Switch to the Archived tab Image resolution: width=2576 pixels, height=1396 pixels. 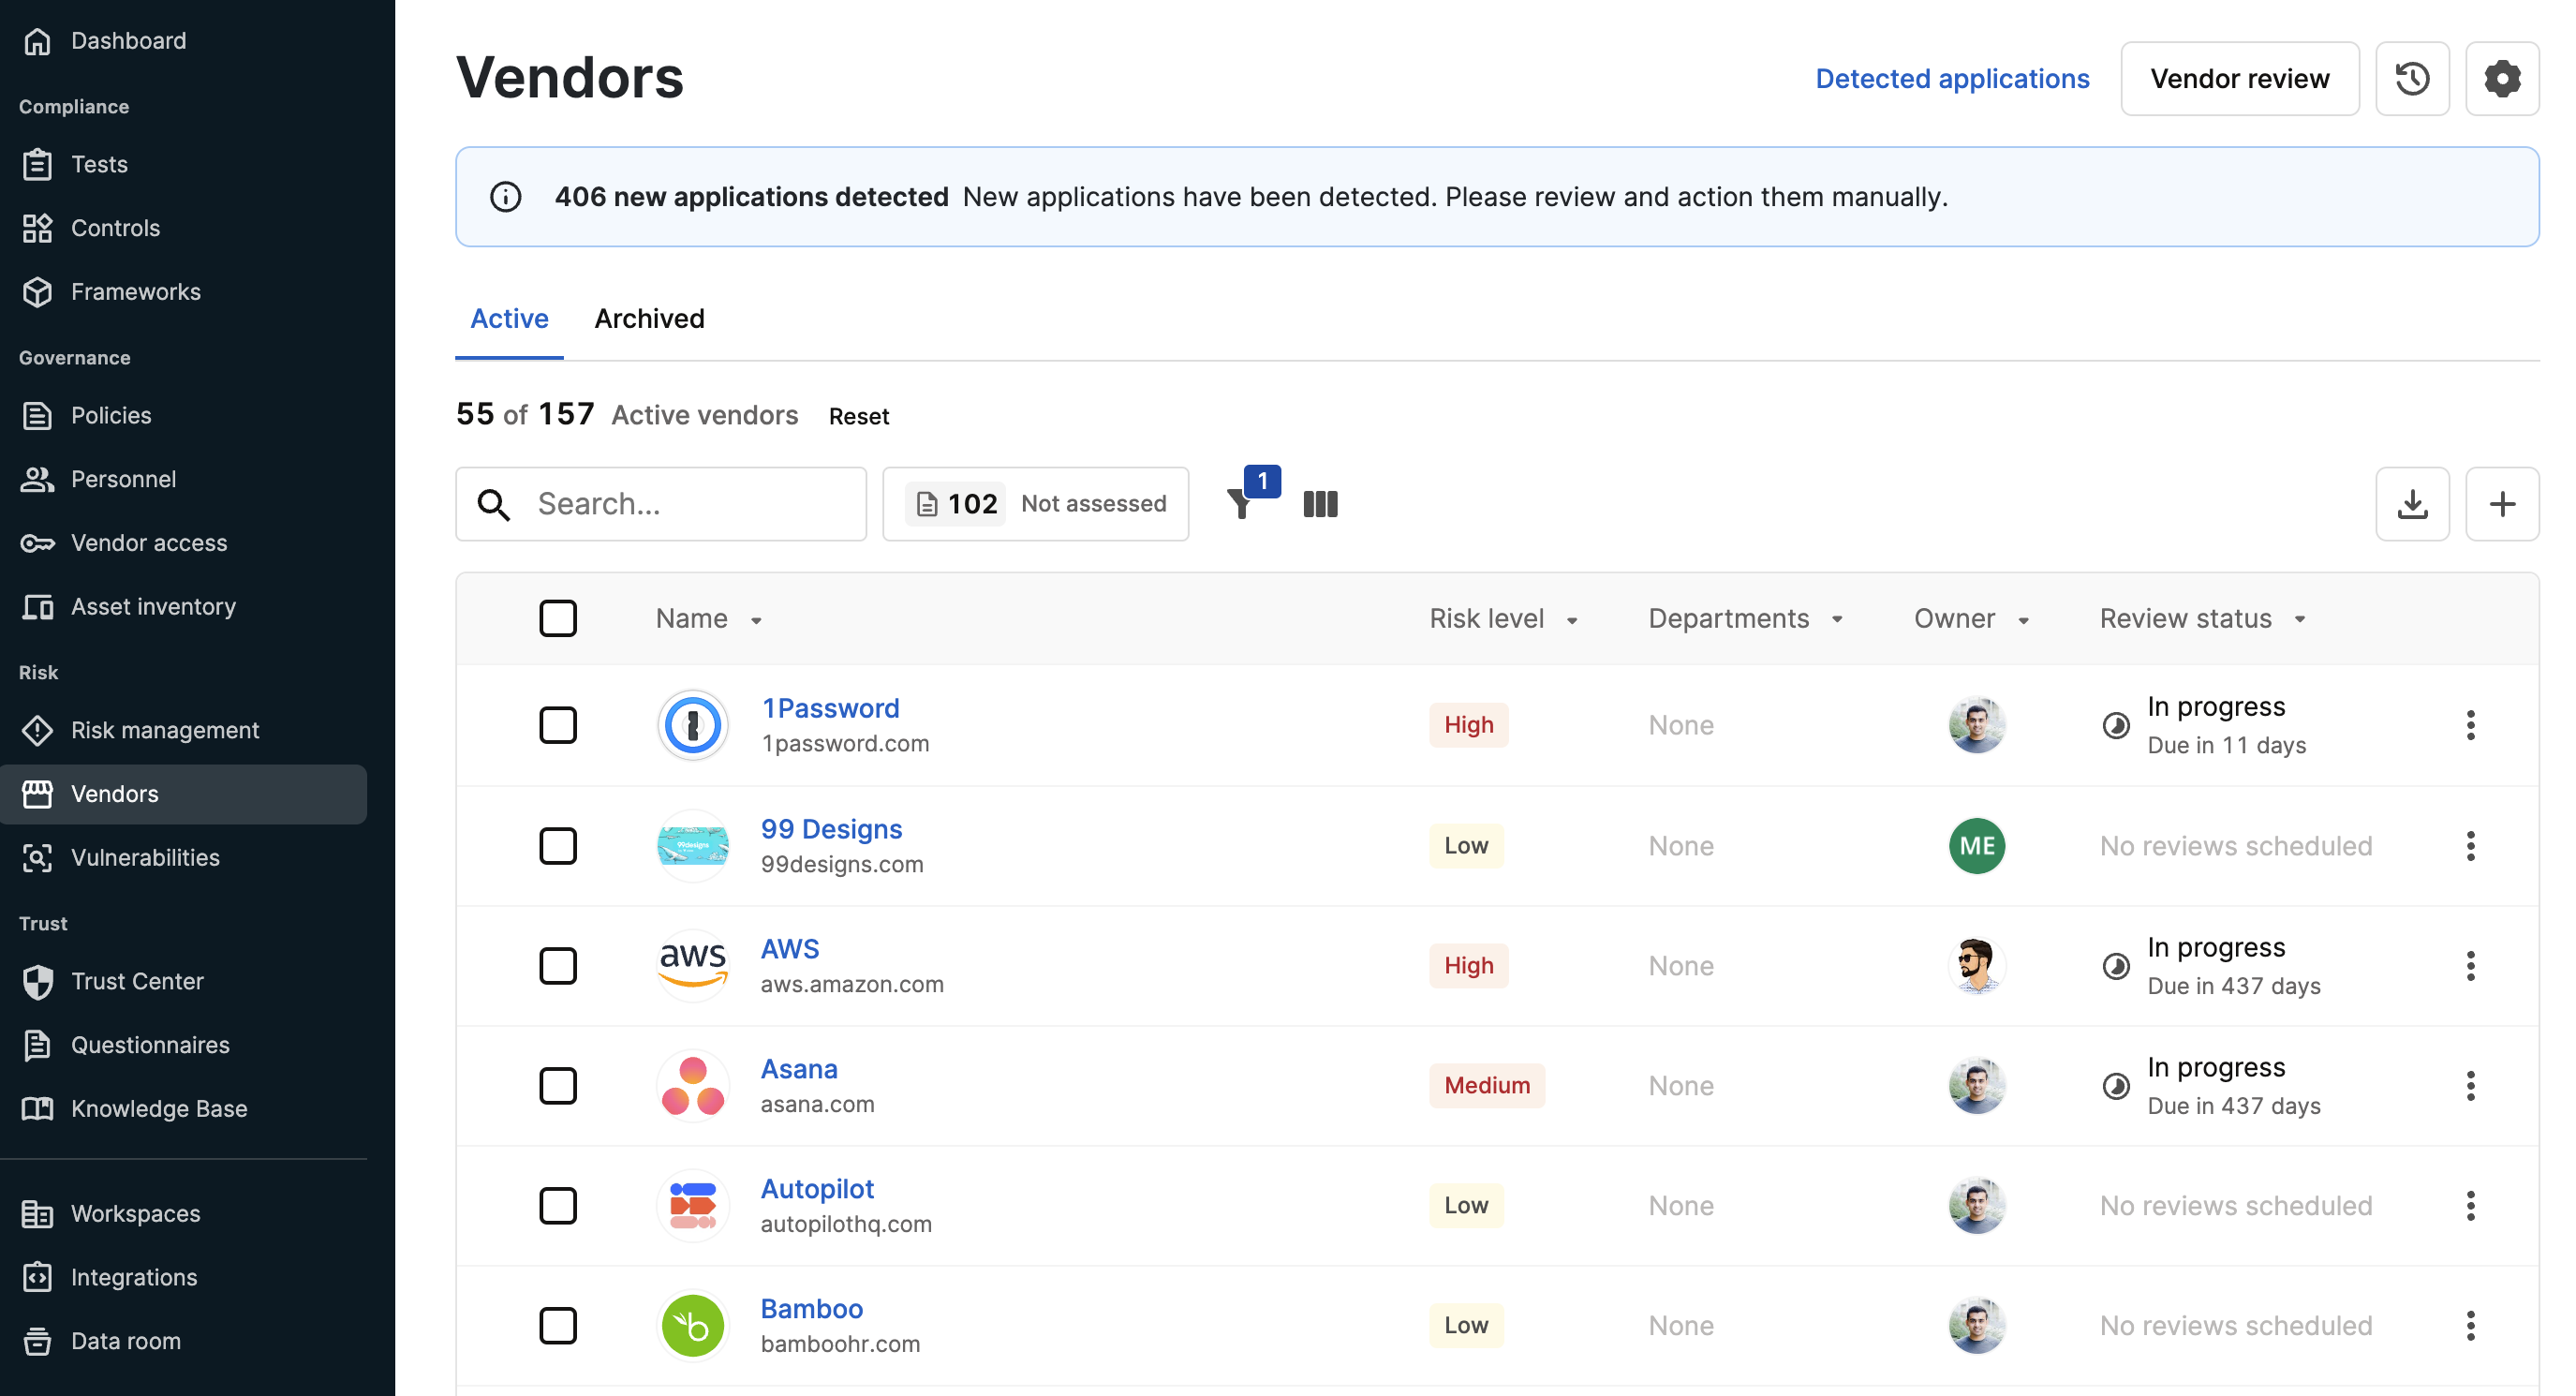point(650,318)
